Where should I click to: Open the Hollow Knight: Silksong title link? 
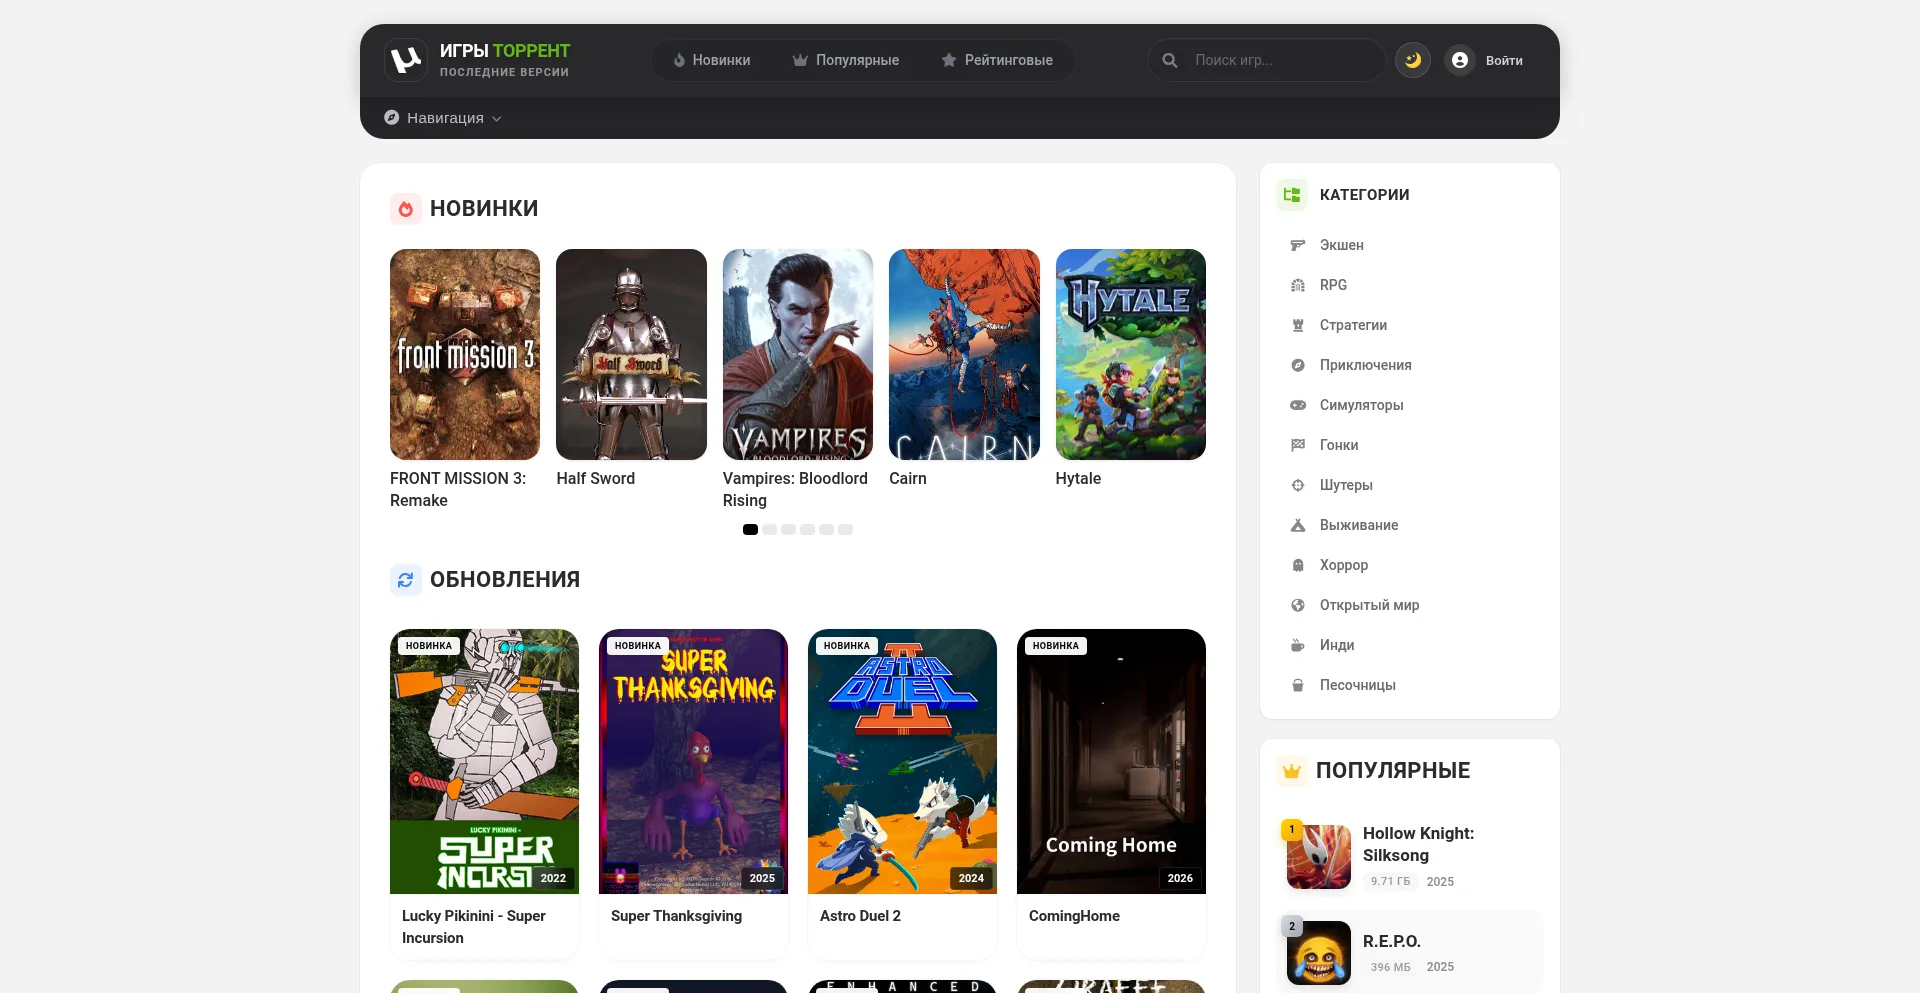pos(1418,844)
